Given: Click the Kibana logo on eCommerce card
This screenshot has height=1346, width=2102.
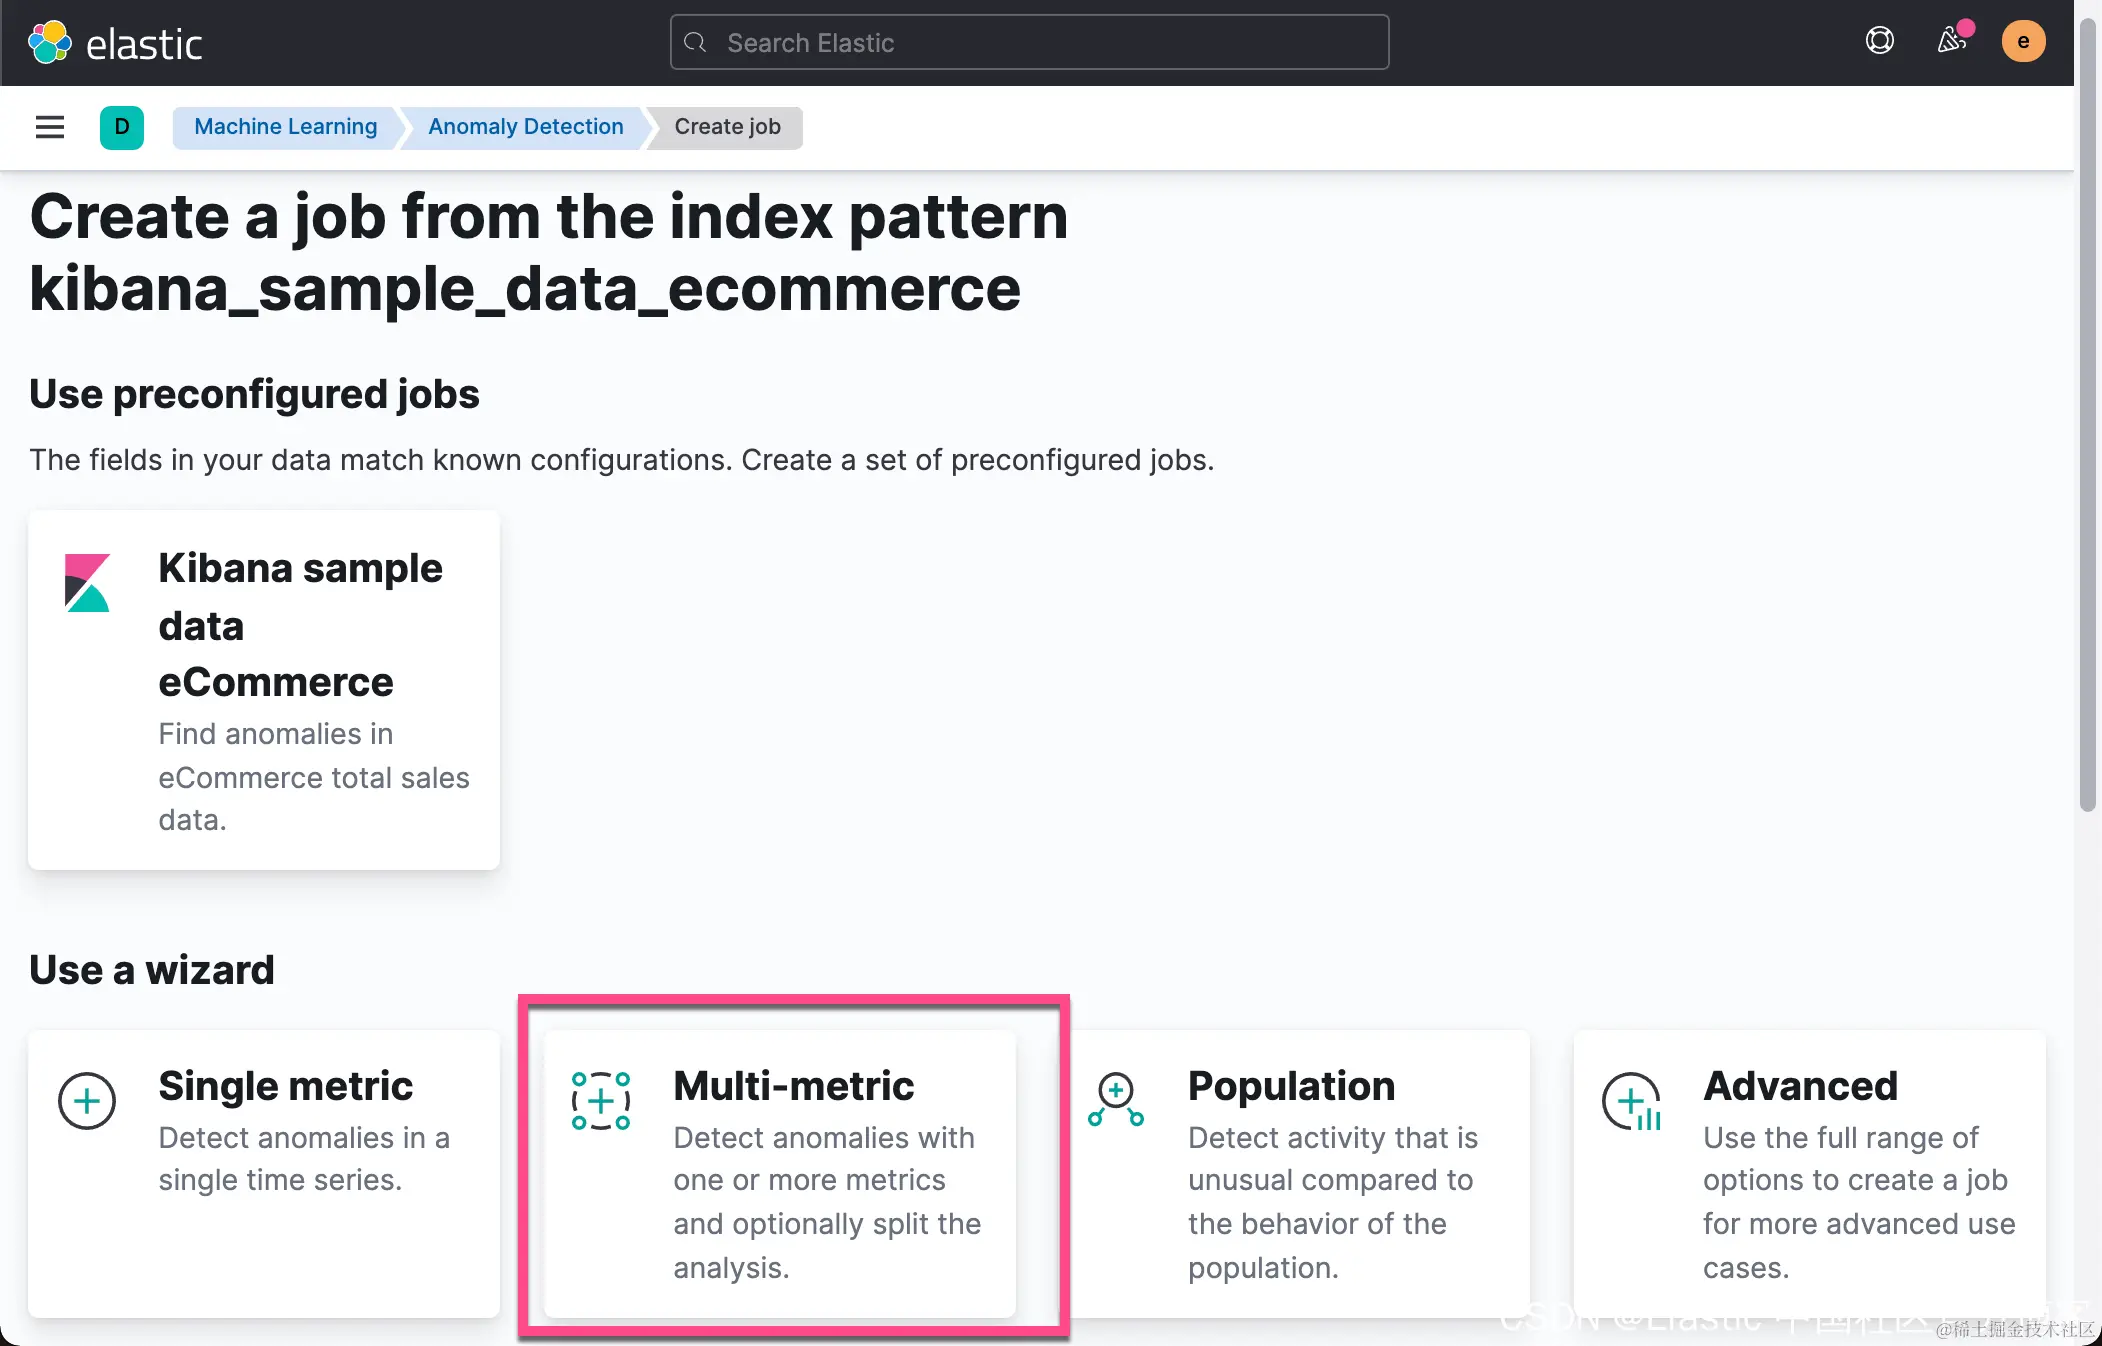Looking at the screenshot, I should click(87, 583).
